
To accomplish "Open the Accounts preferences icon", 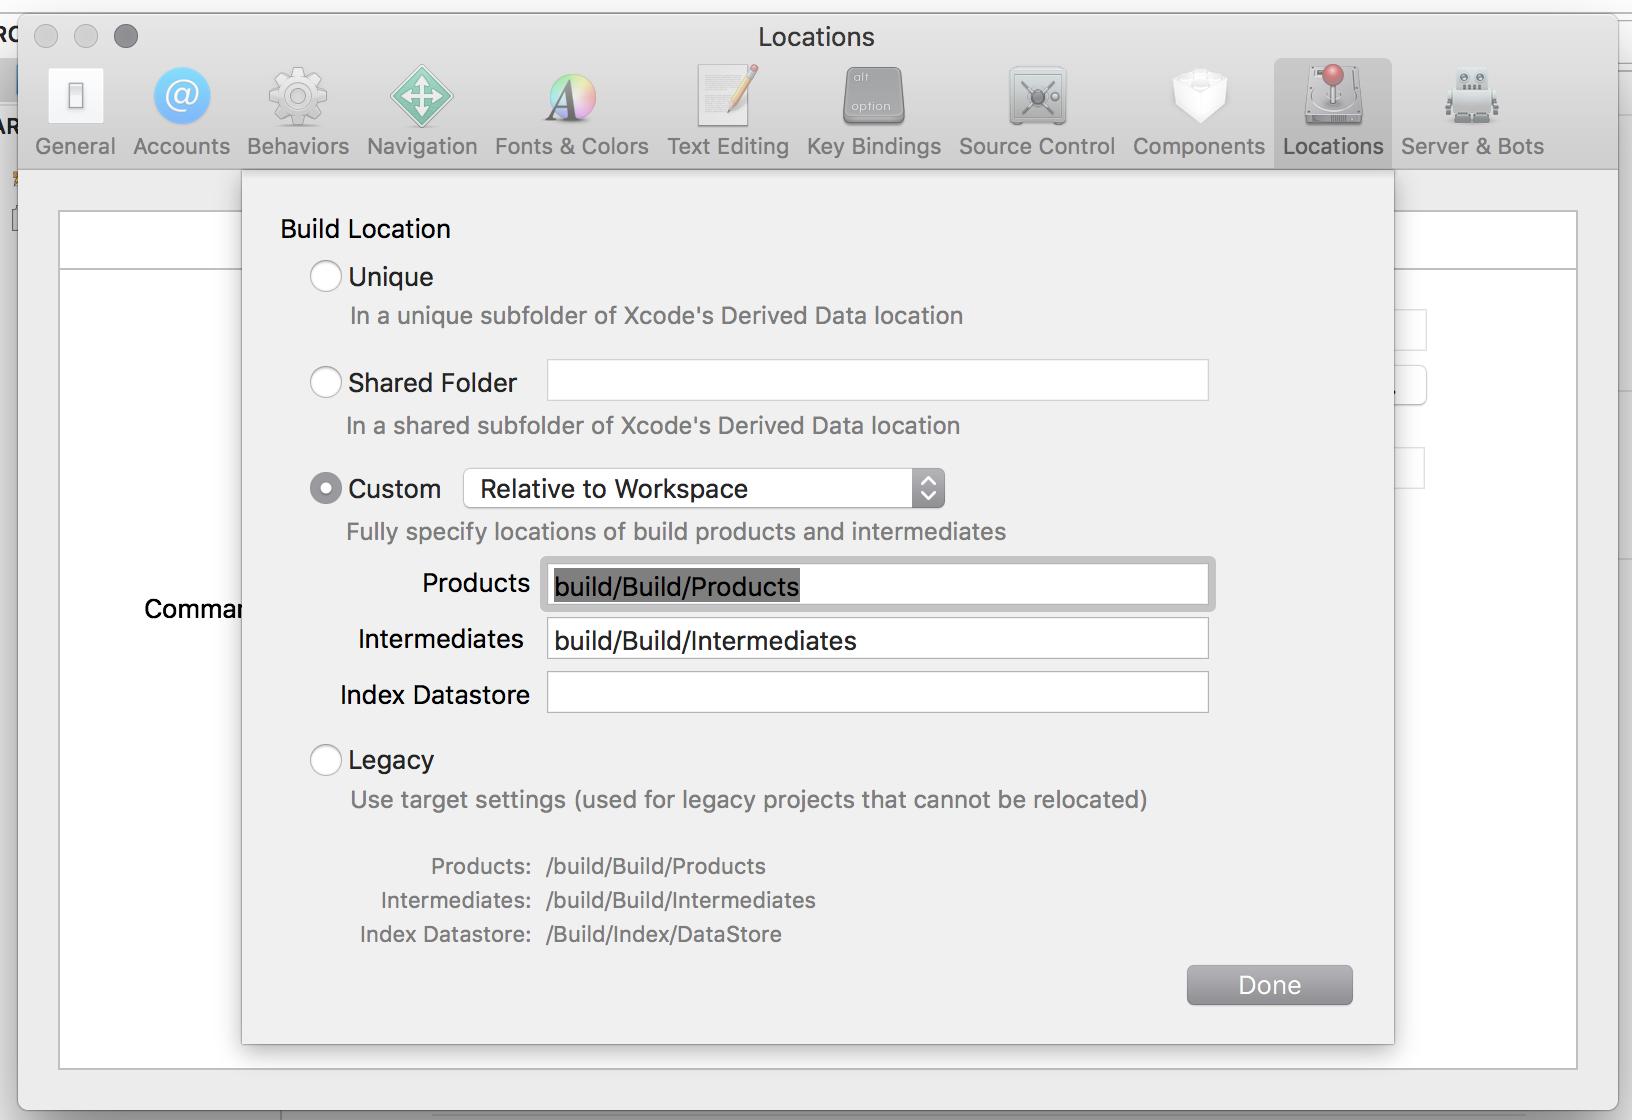I will click(182, 96).
